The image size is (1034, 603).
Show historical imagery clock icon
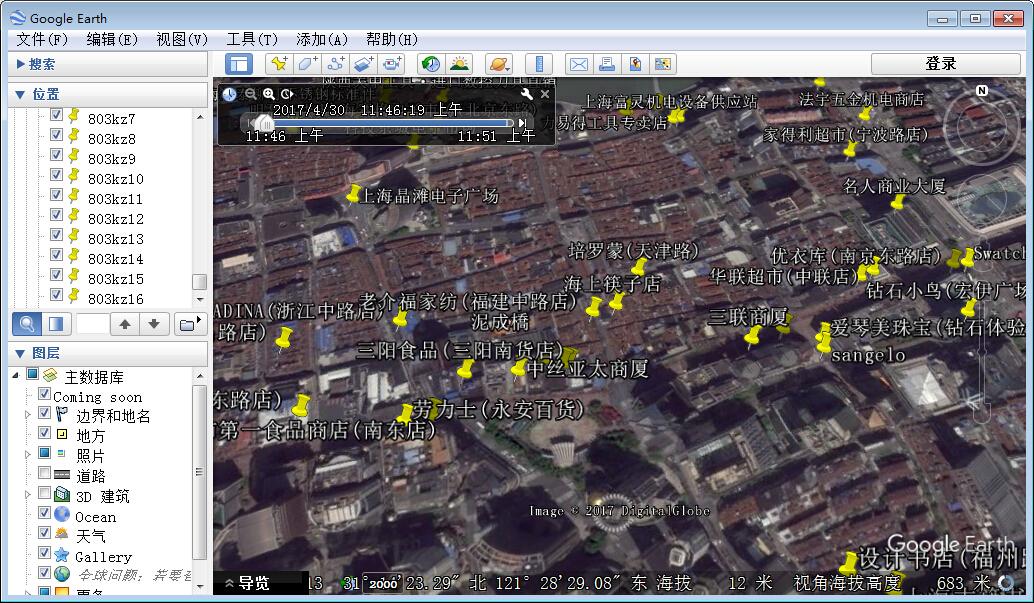431,64
